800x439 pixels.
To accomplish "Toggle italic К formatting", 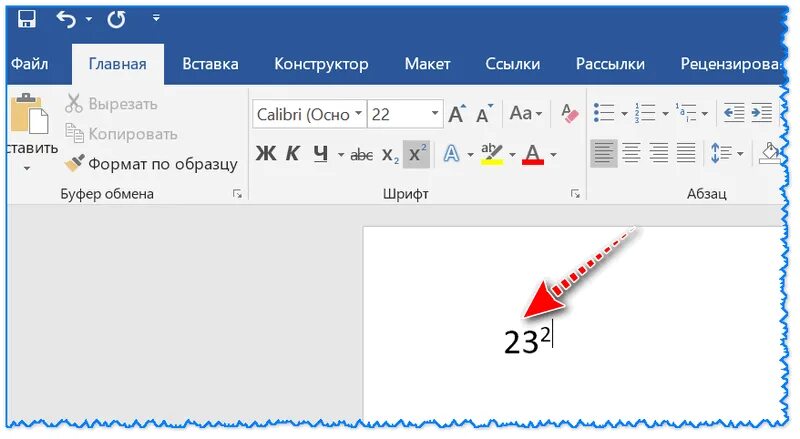I will click(292, 153).
